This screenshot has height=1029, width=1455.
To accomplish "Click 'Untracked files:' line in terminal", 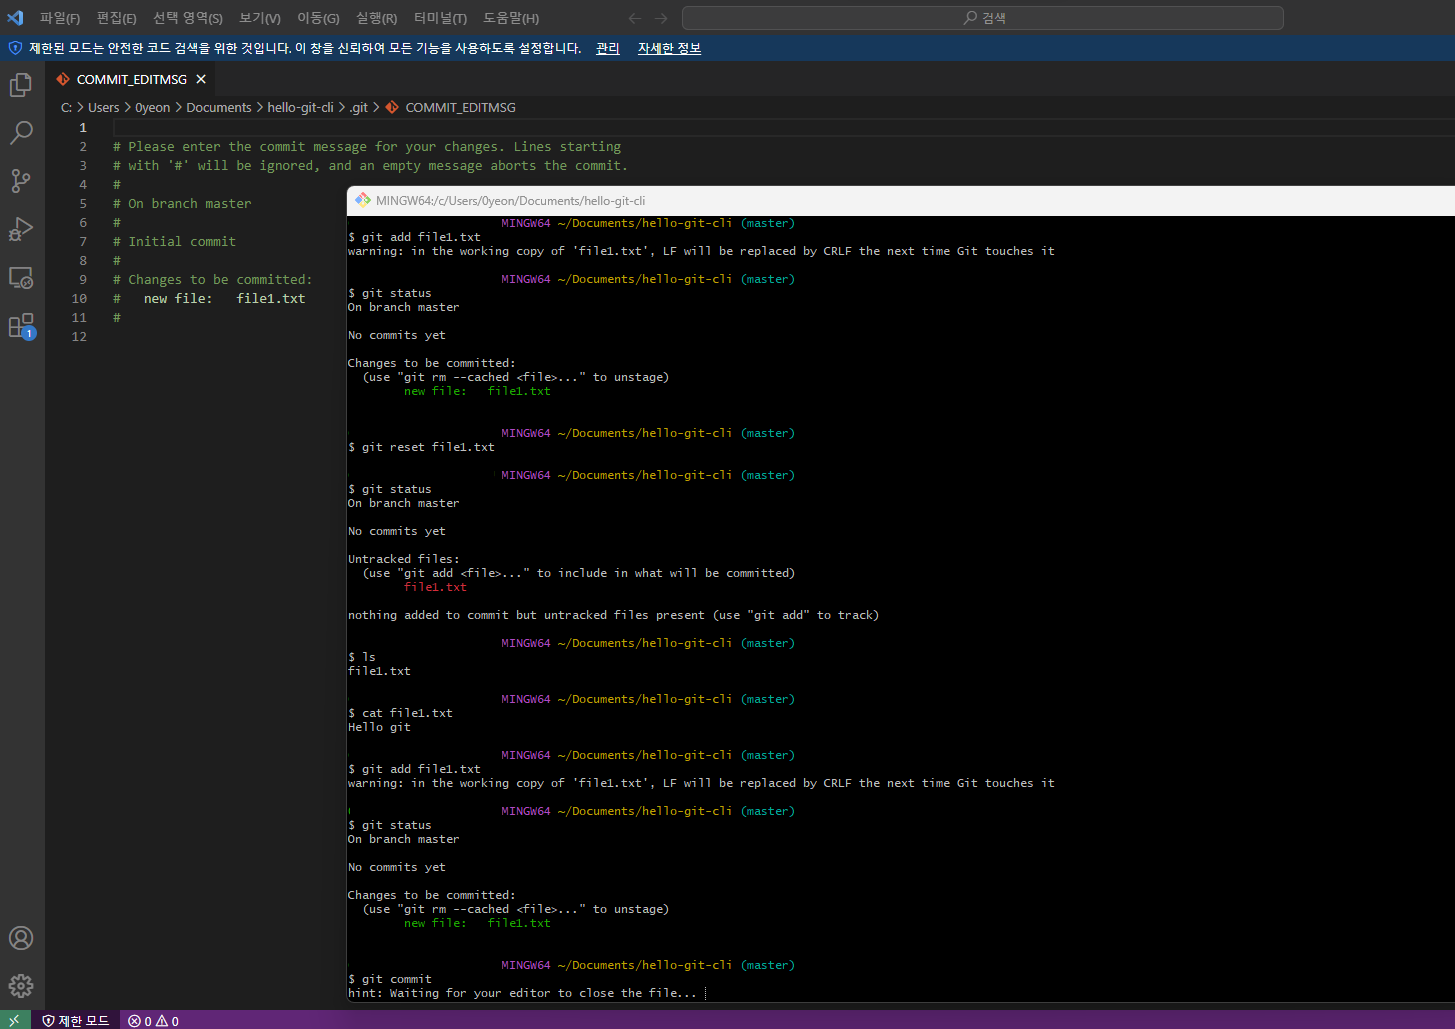I will (404, 559).
